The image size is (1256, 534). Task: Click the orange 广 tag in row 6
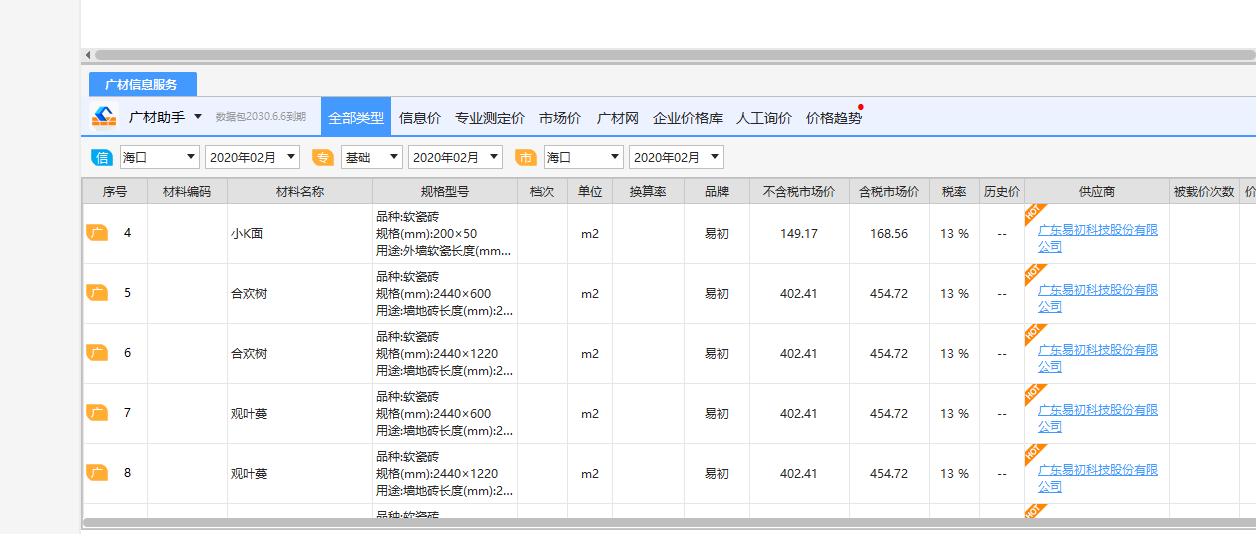(97, 353)
